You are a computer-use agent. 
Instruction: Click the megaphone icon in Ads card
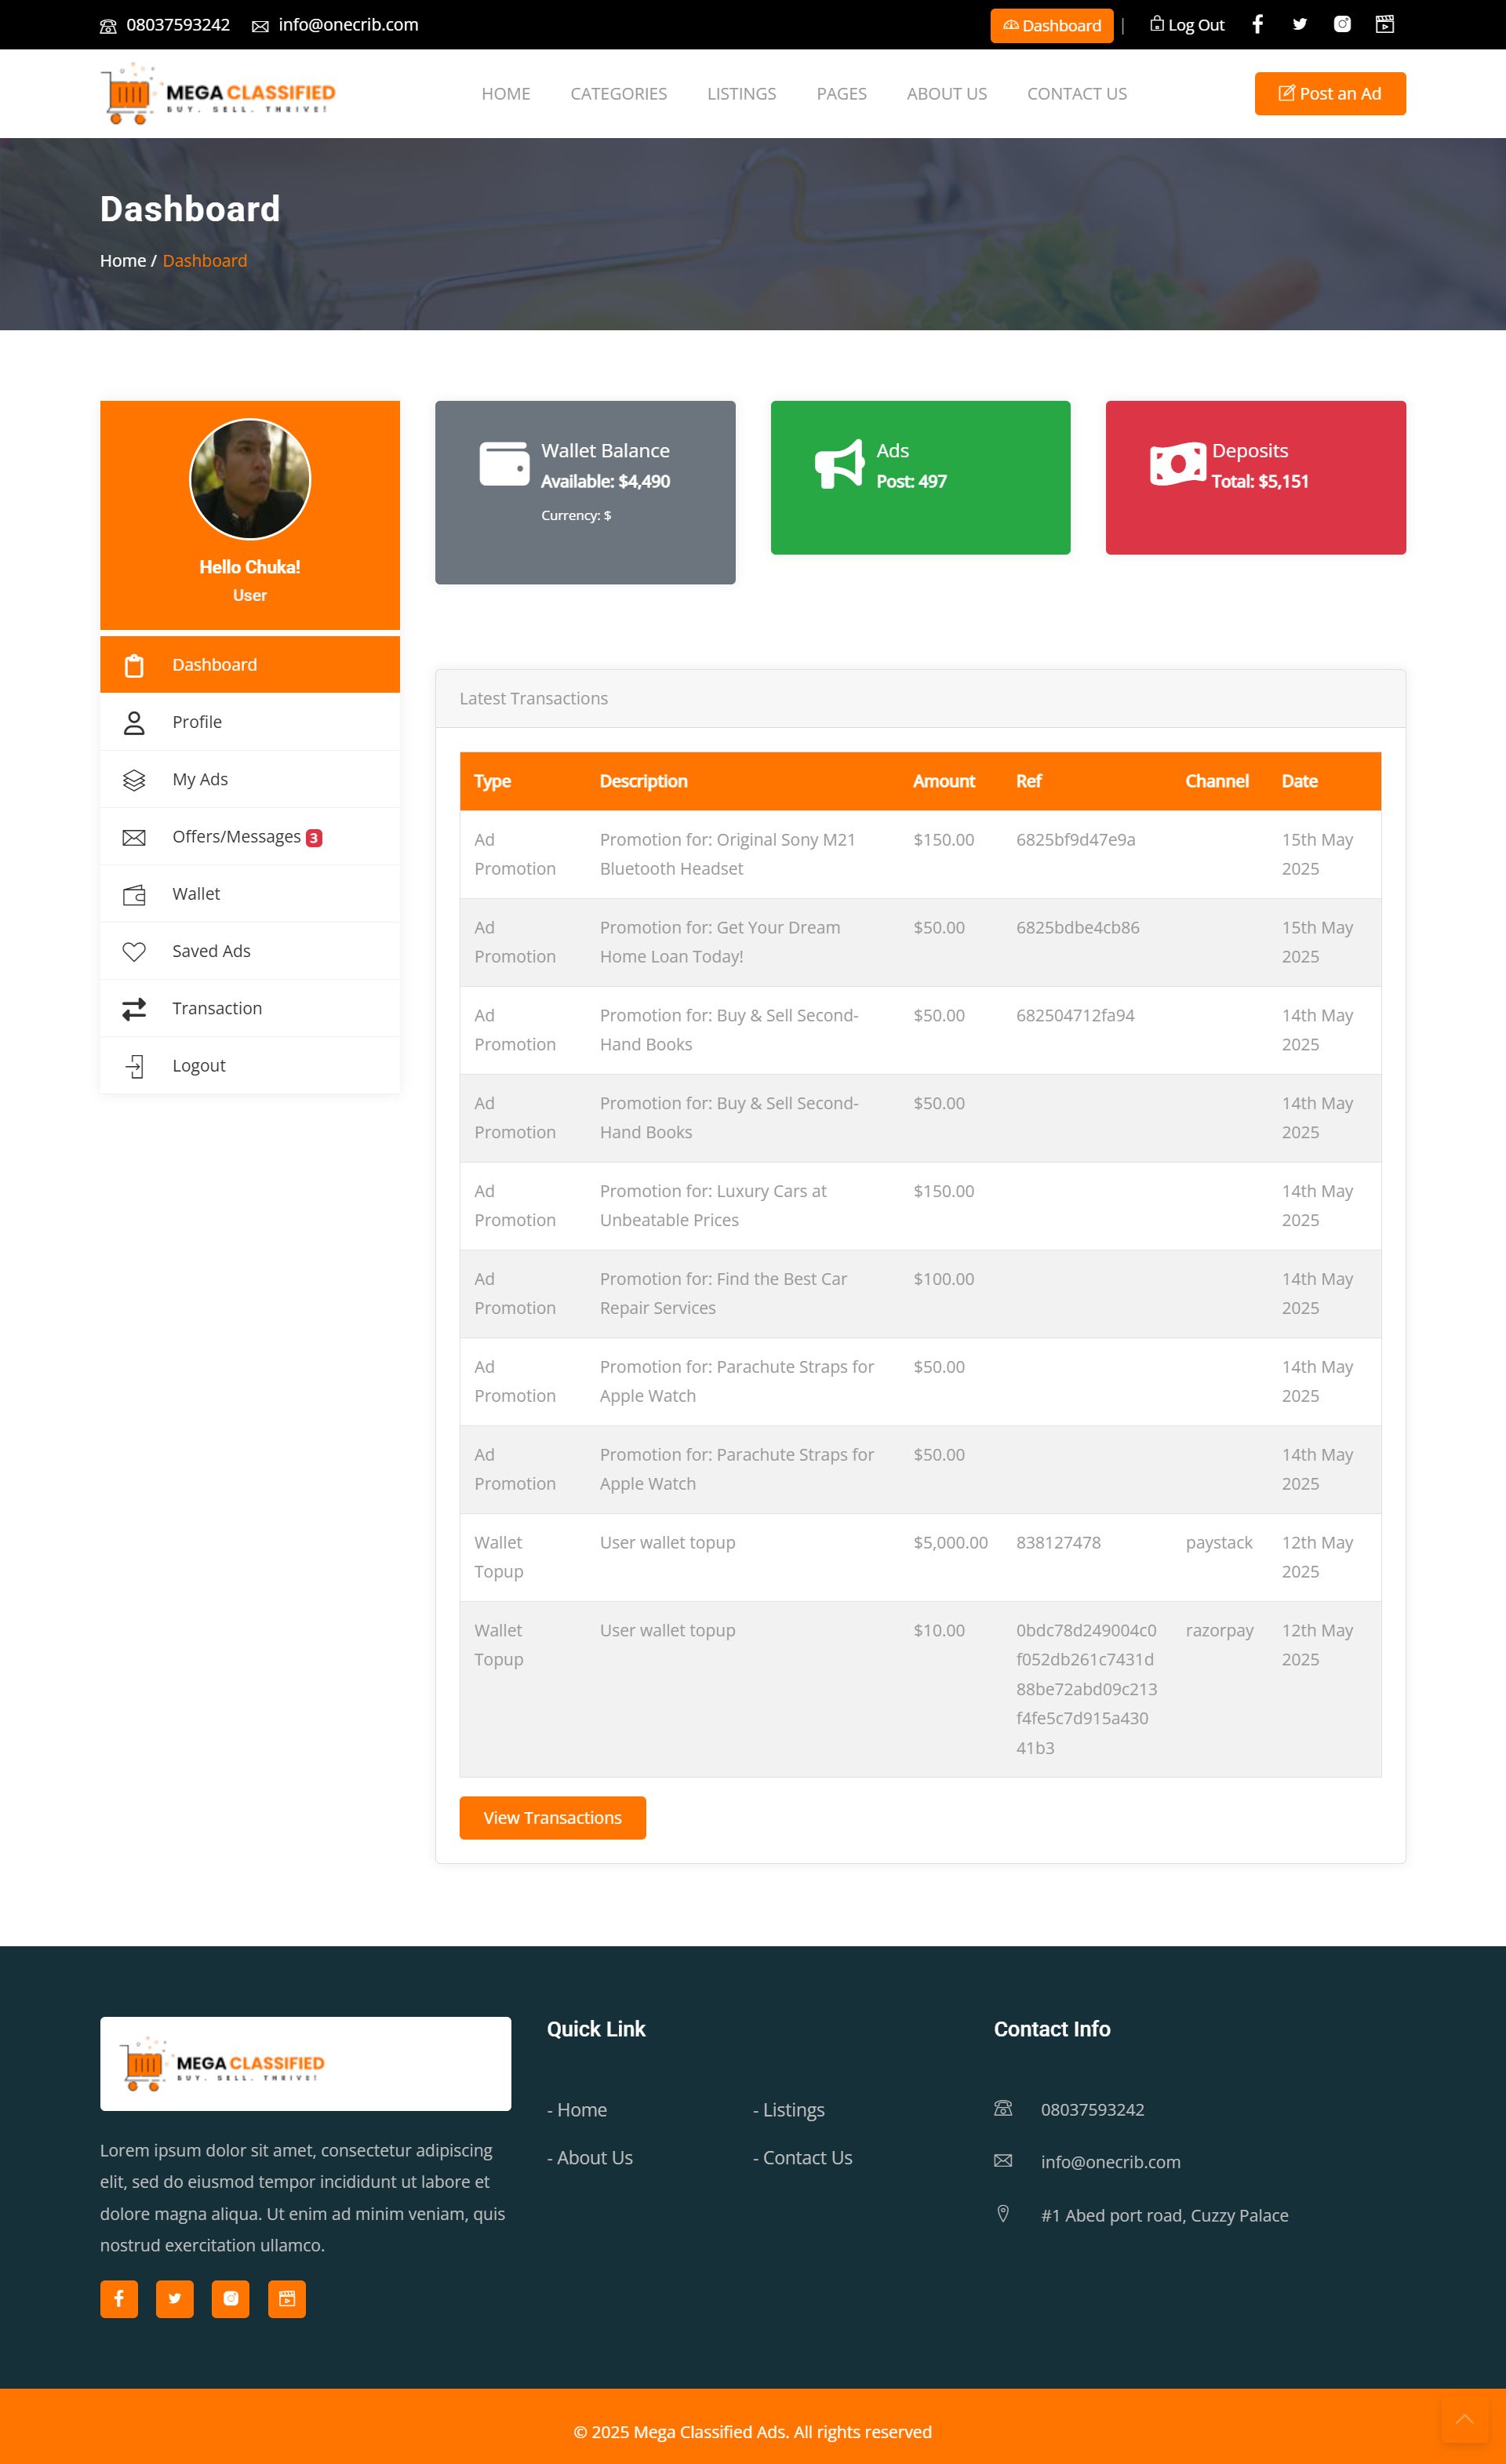click(x=839, y=464)
